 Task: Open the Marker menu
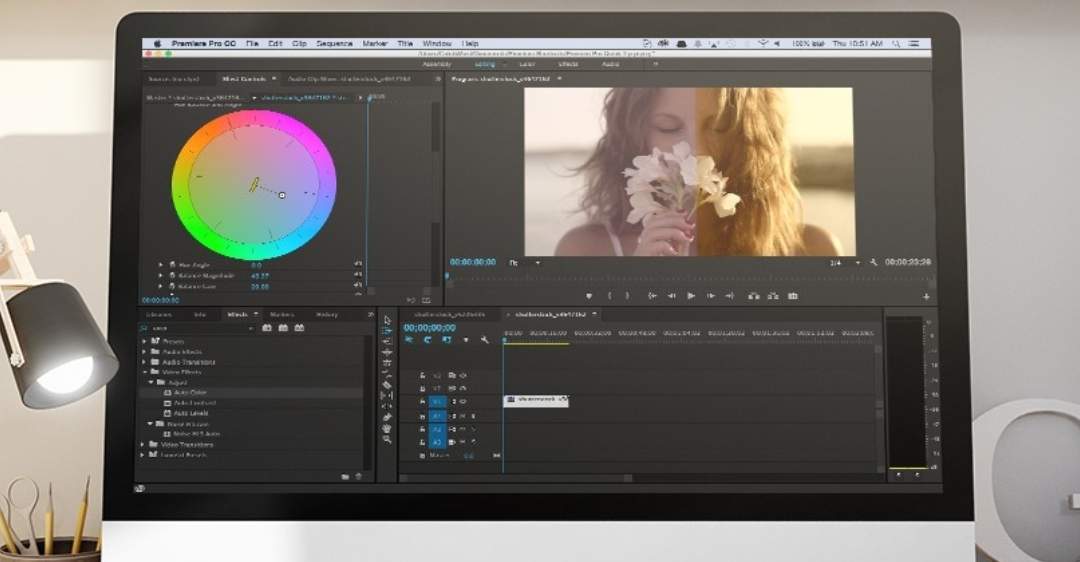(x=375, y=43)
